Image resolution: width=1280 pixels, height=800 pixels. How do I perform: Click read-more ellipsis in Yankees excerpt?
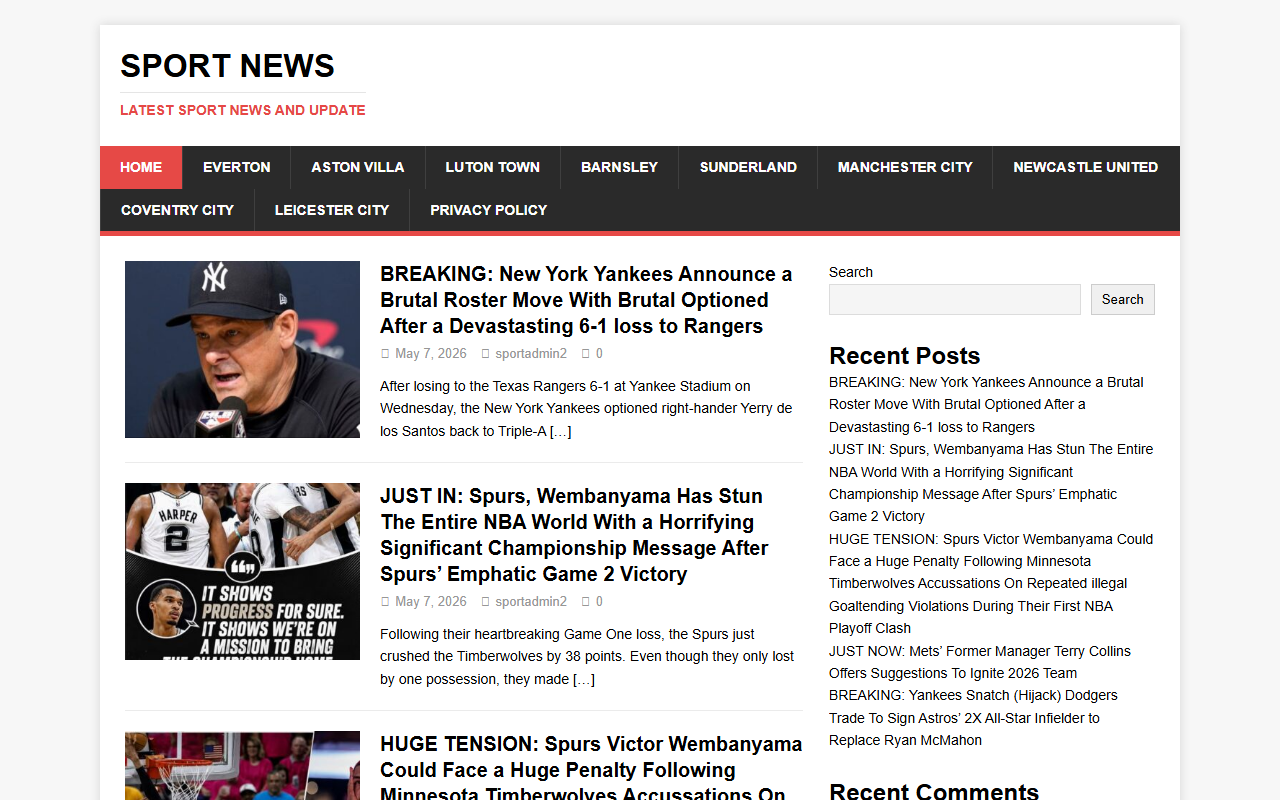pyautogui.click(x=560, y=432)
